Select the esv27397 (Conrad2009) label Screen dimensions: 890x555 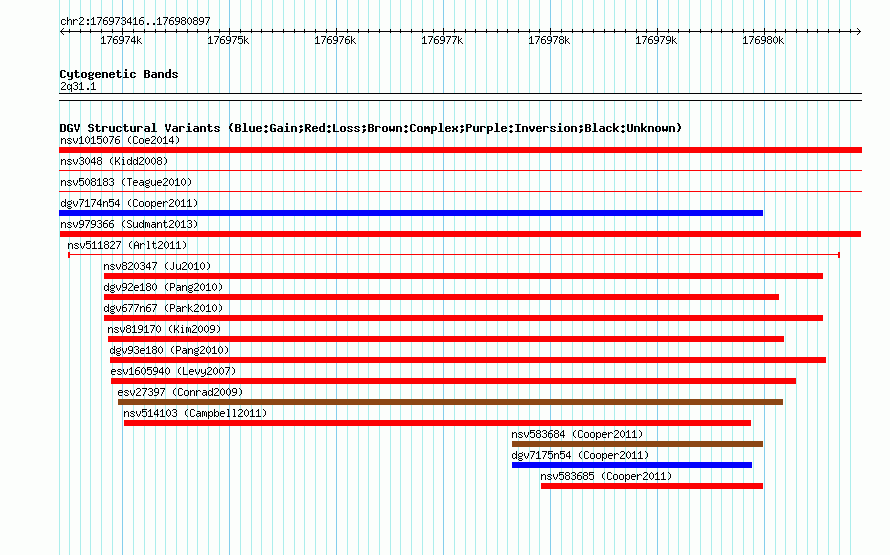(180, 392)
